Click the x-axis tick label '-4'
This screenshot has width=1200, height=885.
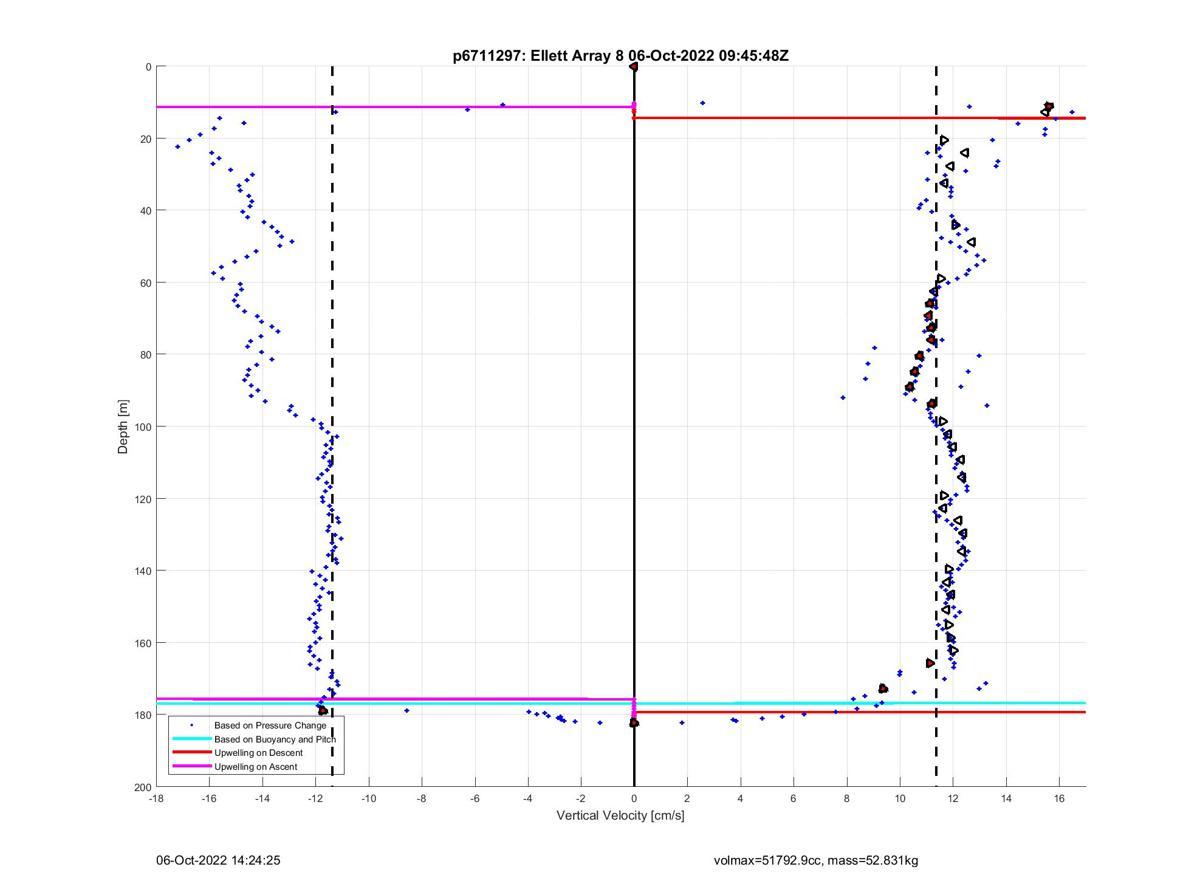coord(527,798)
